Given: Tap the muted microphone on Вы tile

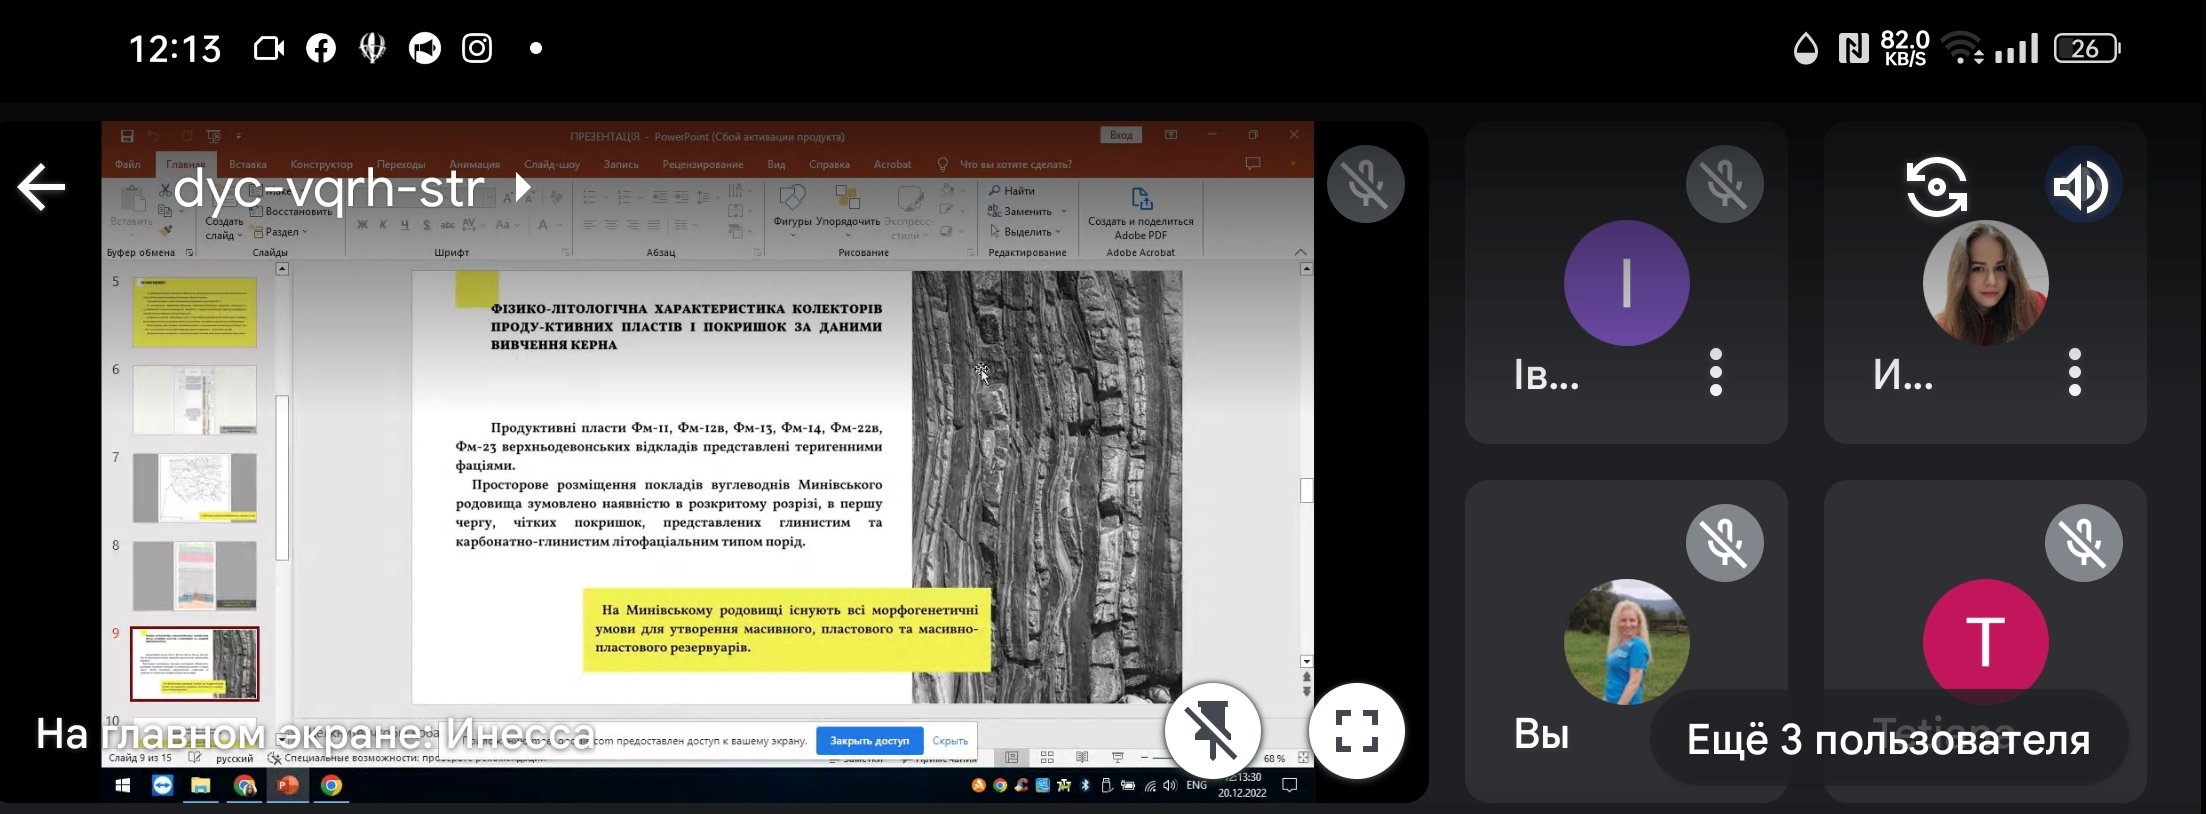Looking at the screenshot, I should [x=1724, y=543].
